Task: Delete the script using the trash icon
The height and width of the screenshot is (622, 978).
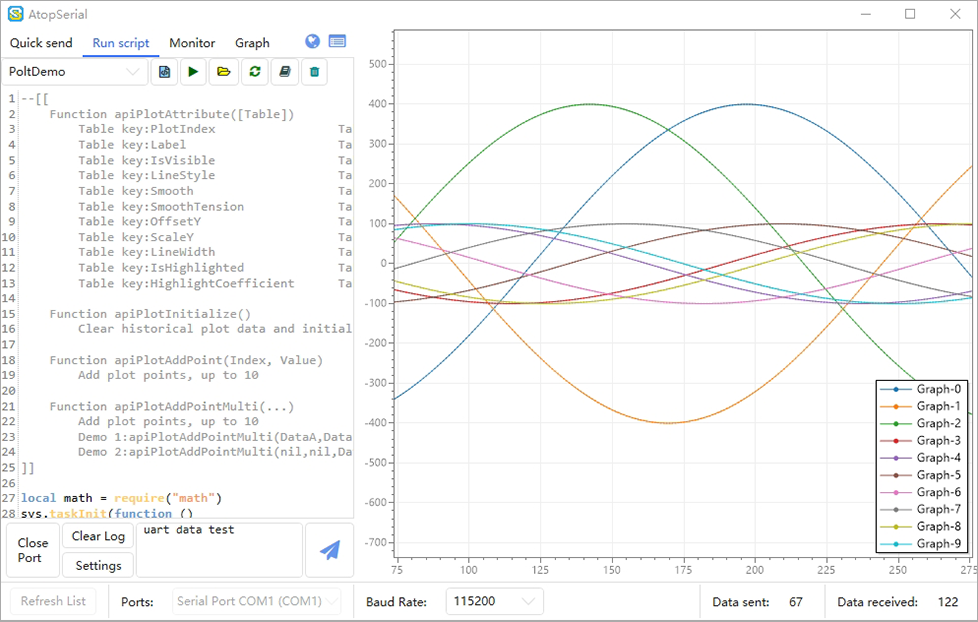Action: (314, 72)
